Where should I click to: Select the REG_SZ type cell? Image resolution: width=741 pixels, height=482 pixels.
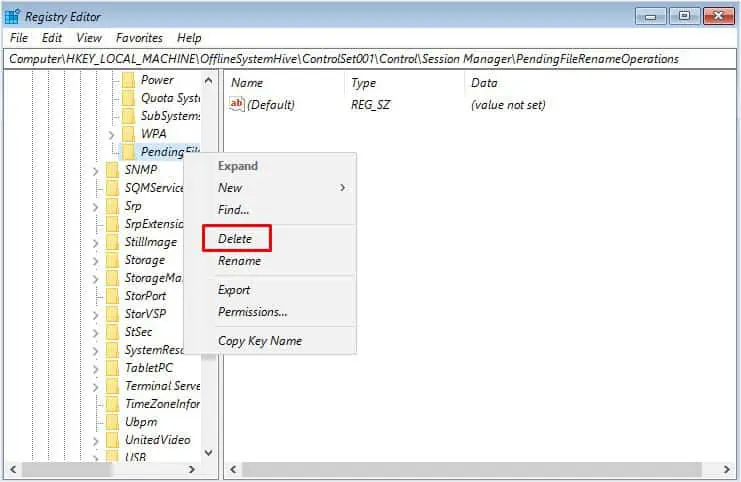pos(370,104)
